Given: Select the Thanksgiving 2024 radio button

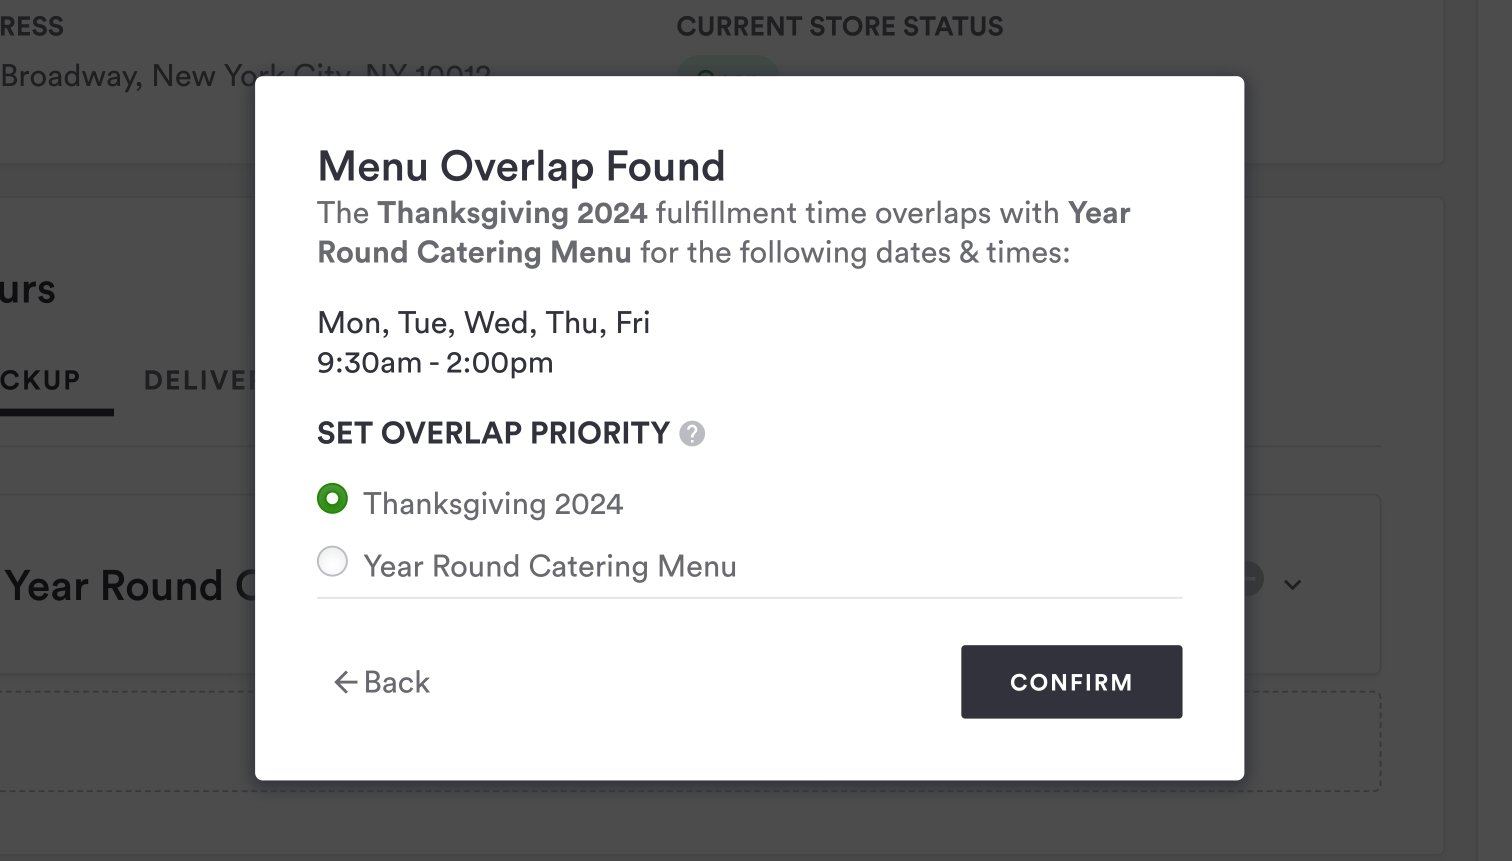Looking at the screenshot, I should 332,499.
